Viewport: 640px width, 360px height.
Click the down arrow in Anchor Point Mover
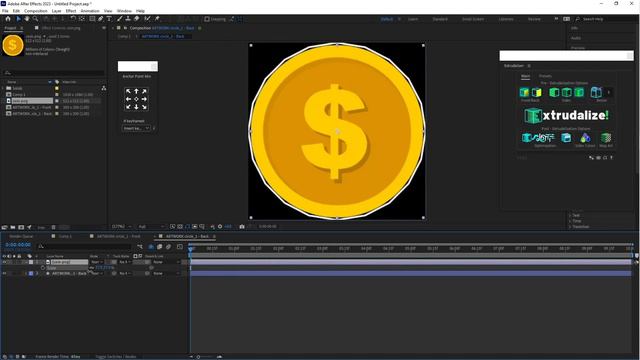(136, 107)
